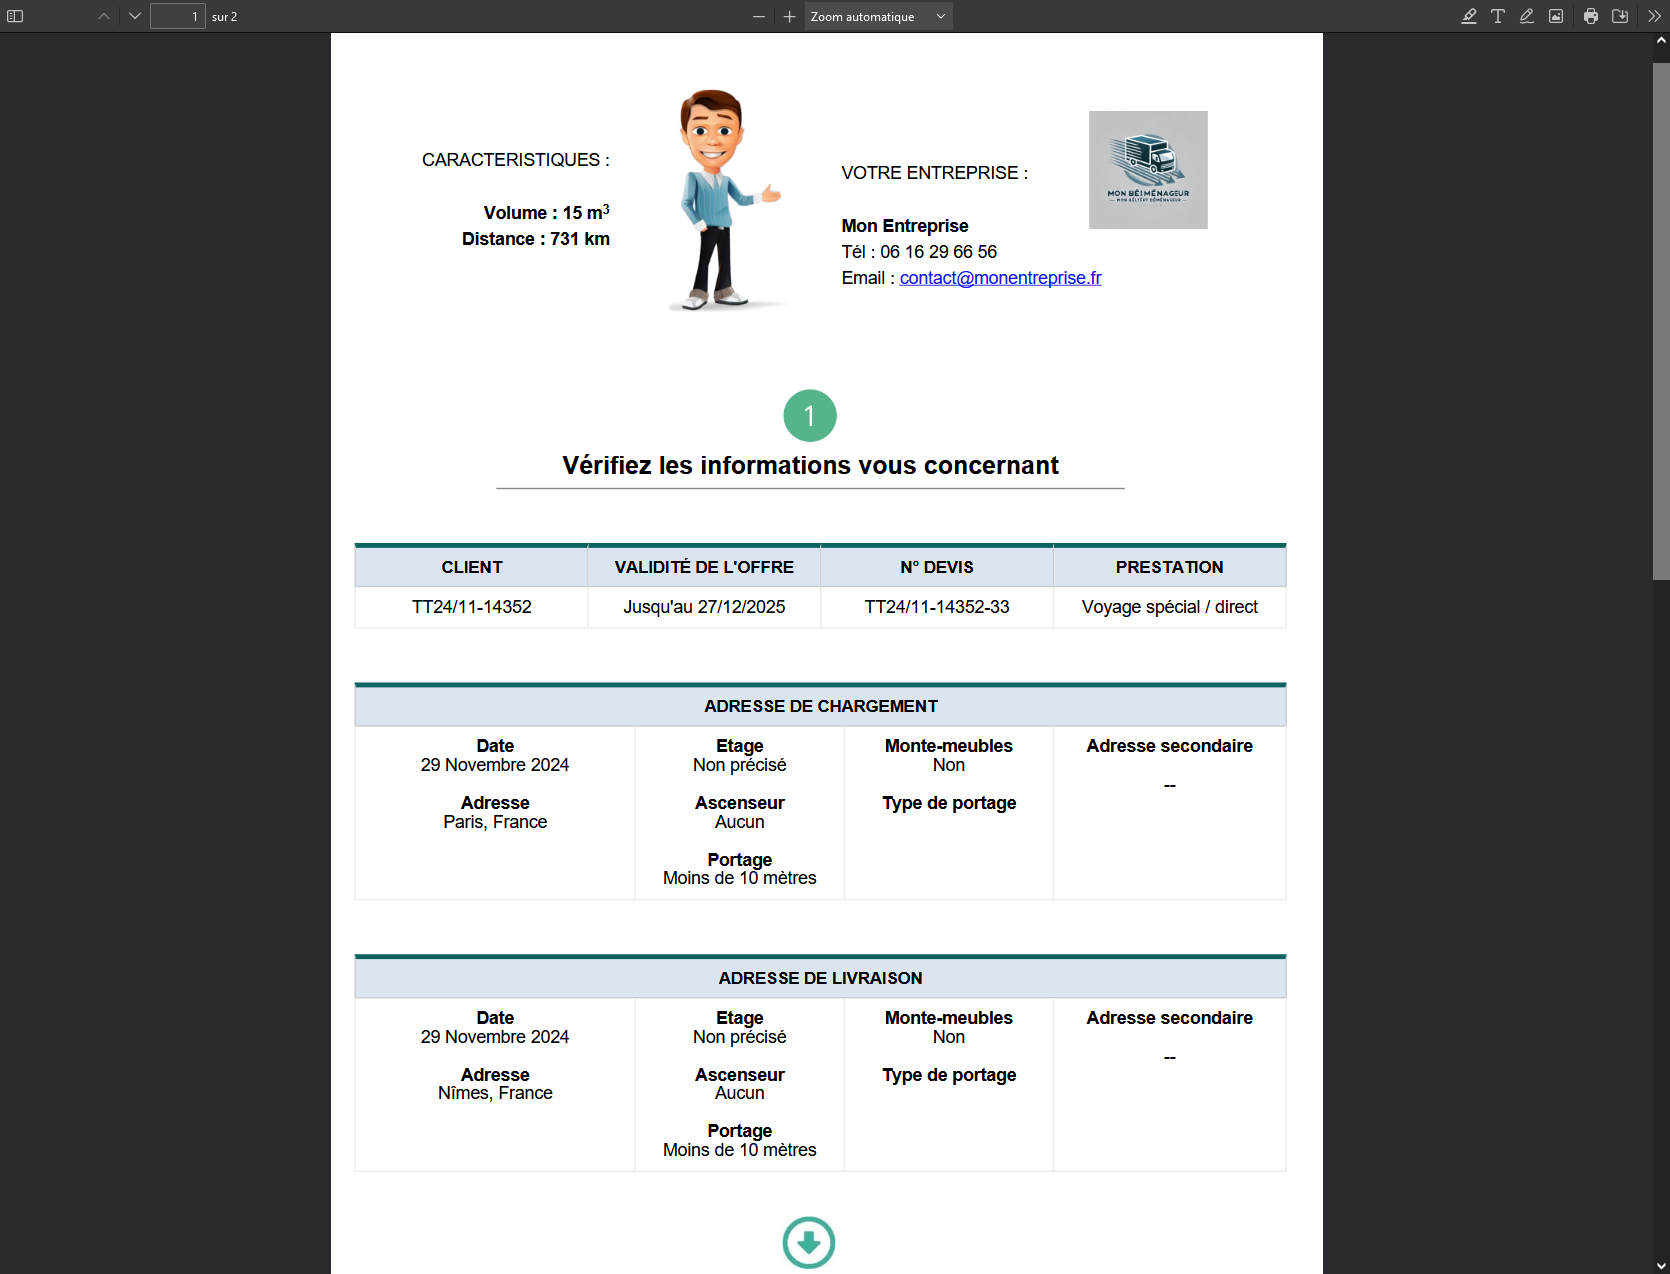Go to the next page
Screen dimensions: 1670x1274
(134, 16)
